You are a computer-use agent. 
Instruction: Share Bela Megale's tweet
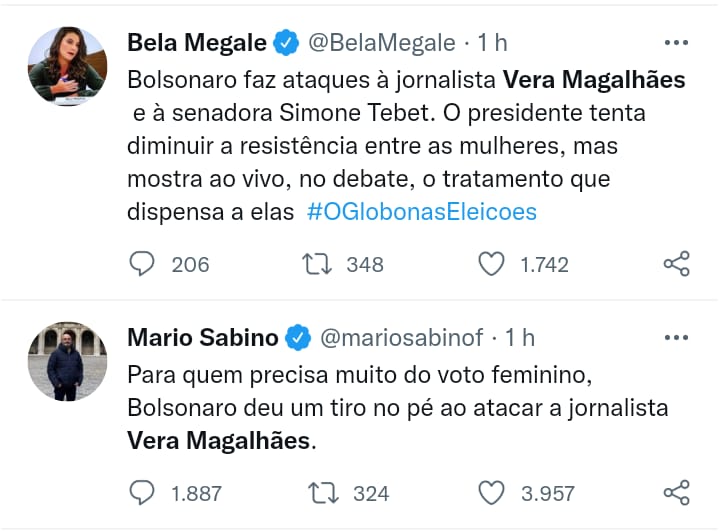[x=677, y=264]
